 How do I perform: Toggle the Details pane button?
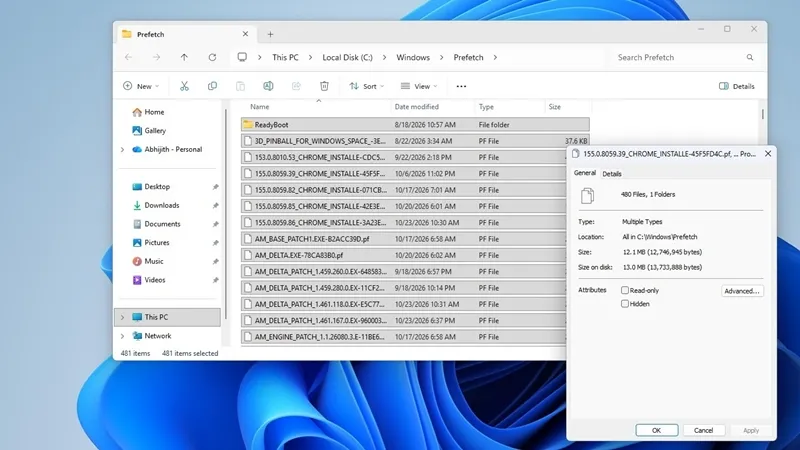[736, 86]
